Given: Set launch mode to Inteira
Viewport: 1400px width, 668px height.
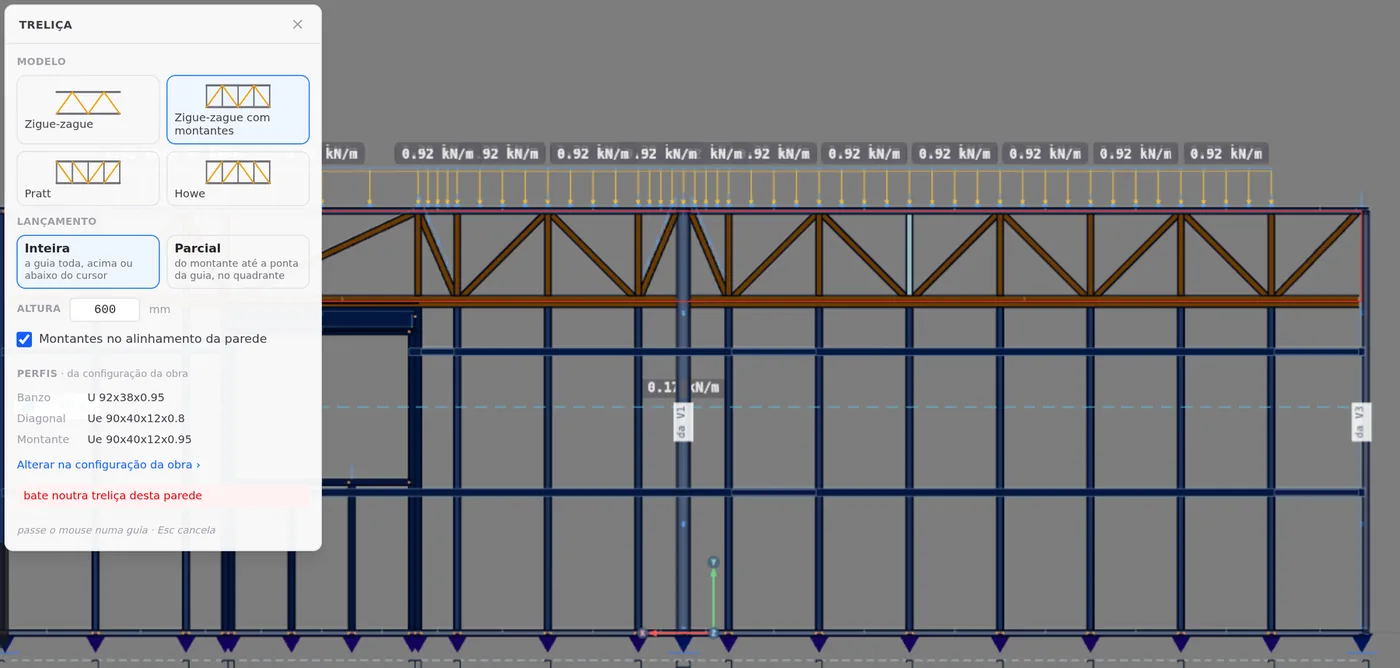Looking at the screenshot, I should 88,262.
